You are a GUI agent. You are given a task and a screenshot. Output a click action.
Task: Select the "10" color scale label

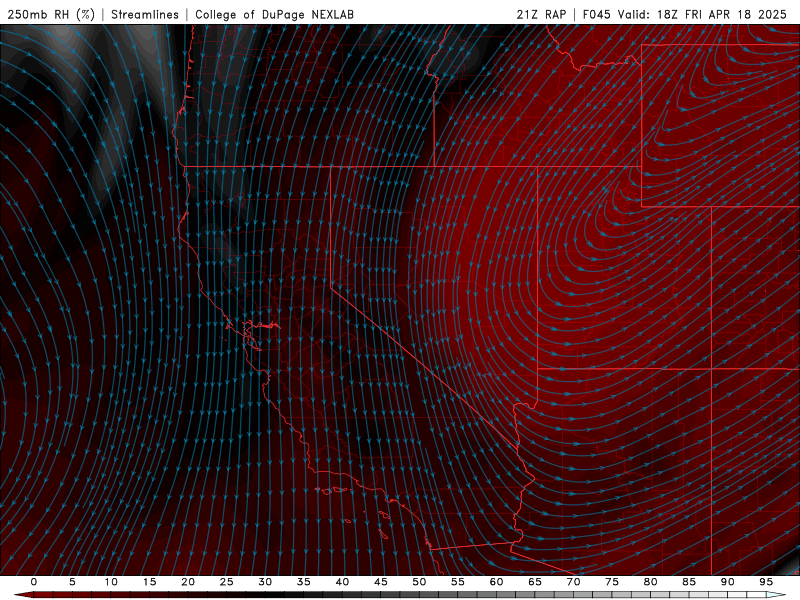(x=111, y=582)
